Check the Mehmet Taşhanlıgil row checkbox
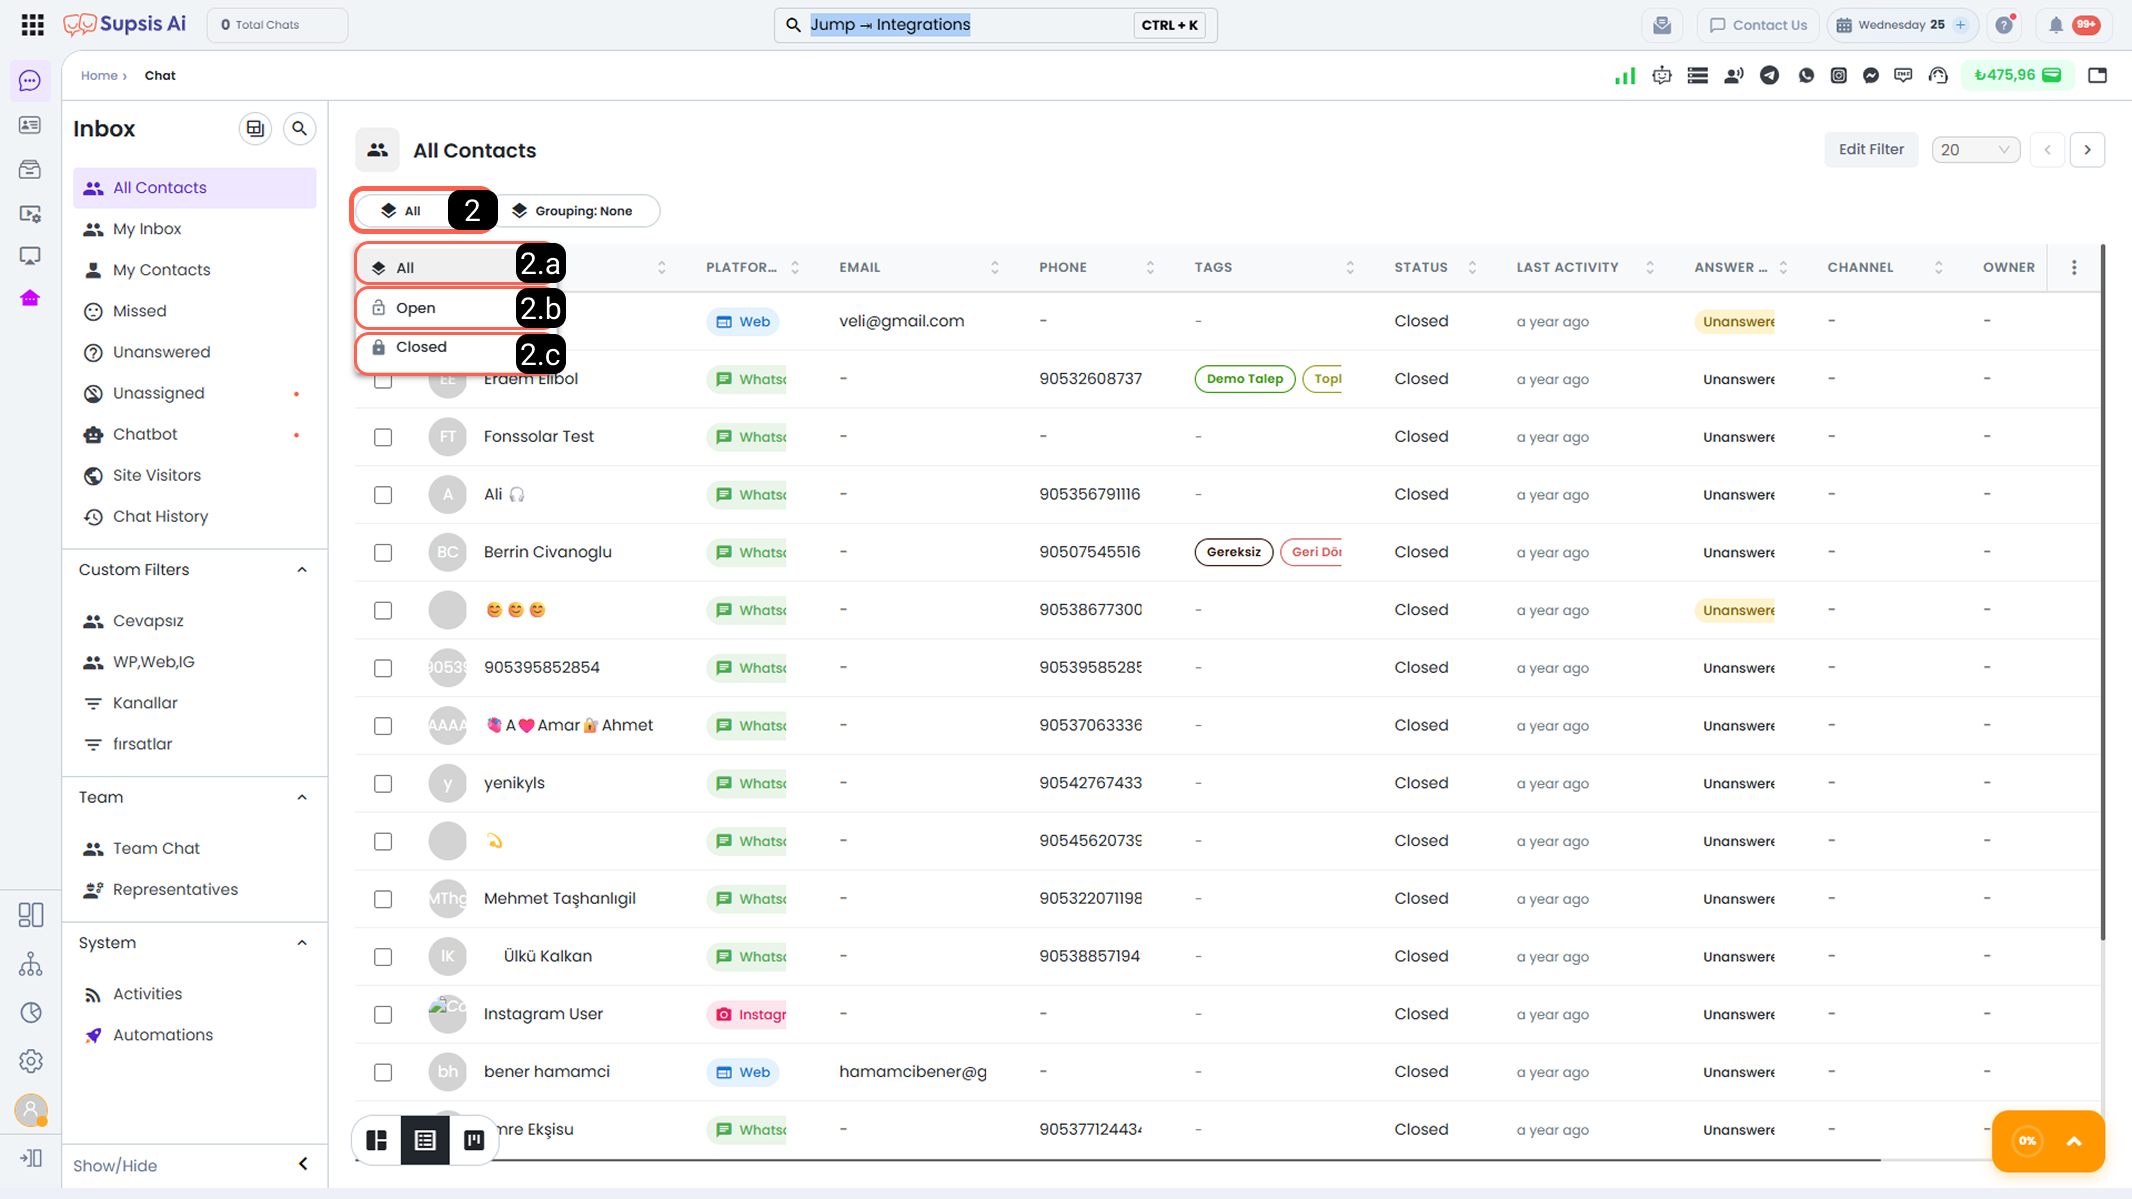The image size is (2132, 1199). (383, 899)
